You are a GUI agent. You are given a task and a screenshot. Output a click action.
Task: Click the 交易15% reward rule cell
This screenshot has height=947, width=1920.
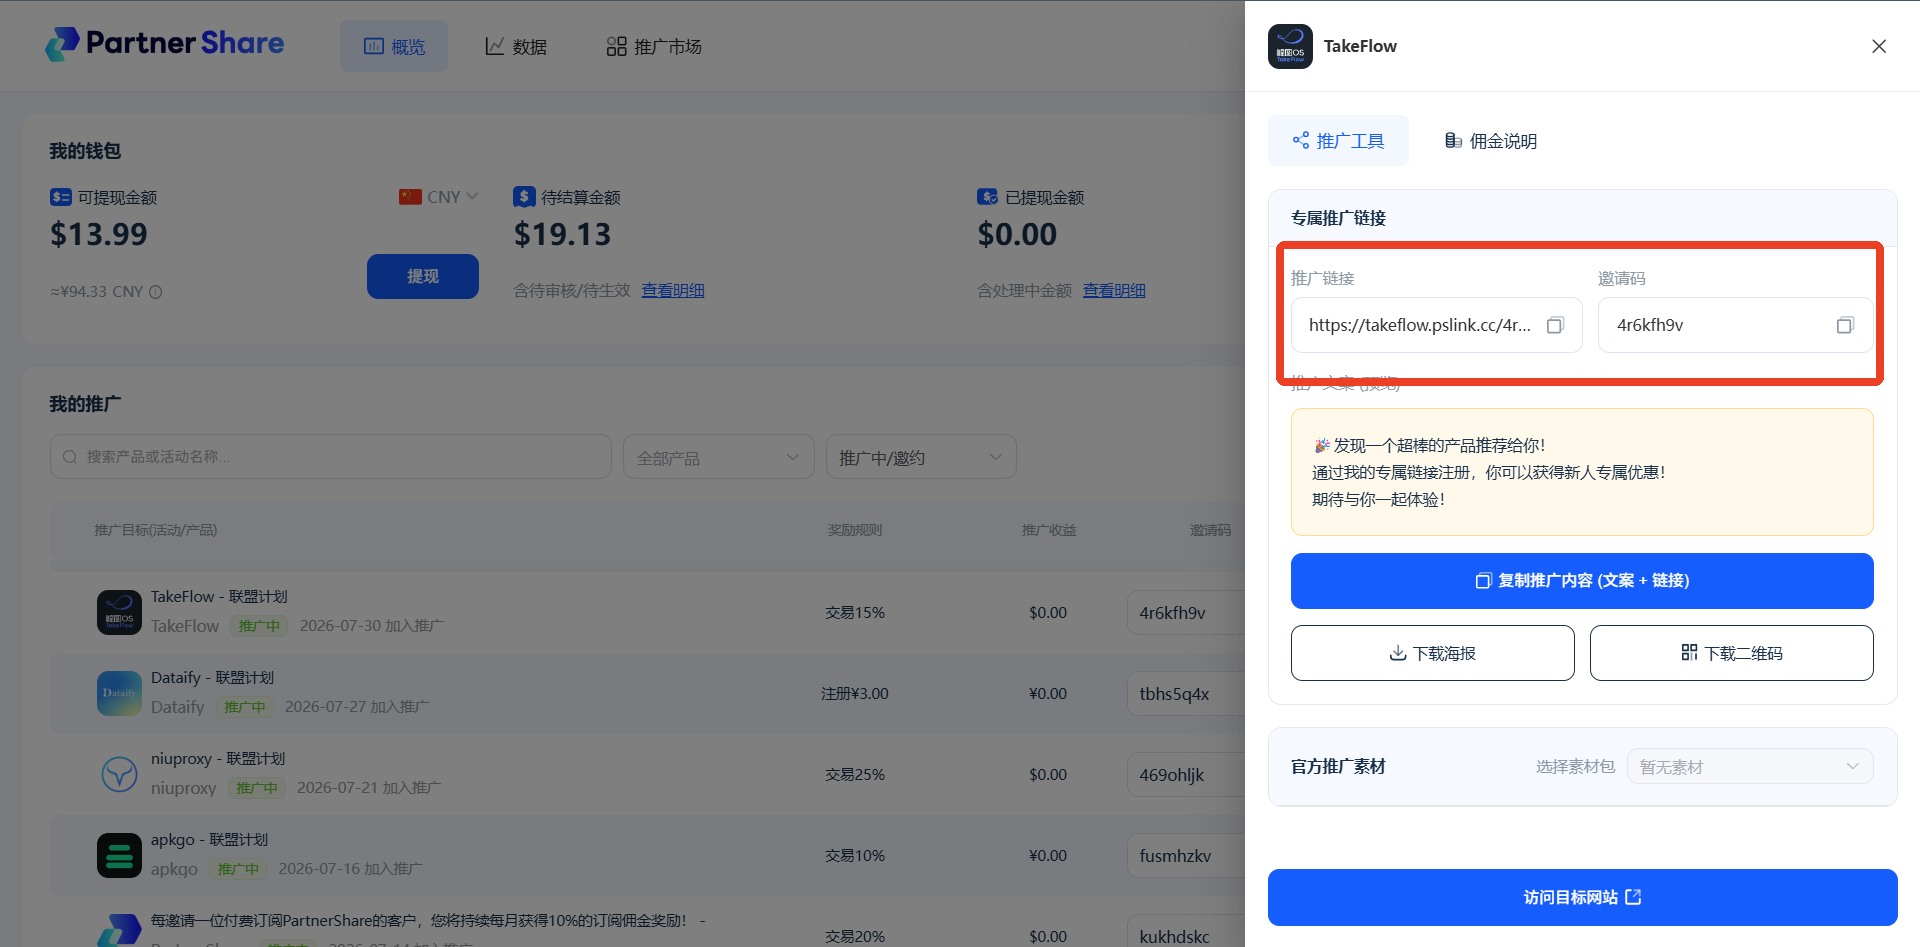[x=855, y=613]
